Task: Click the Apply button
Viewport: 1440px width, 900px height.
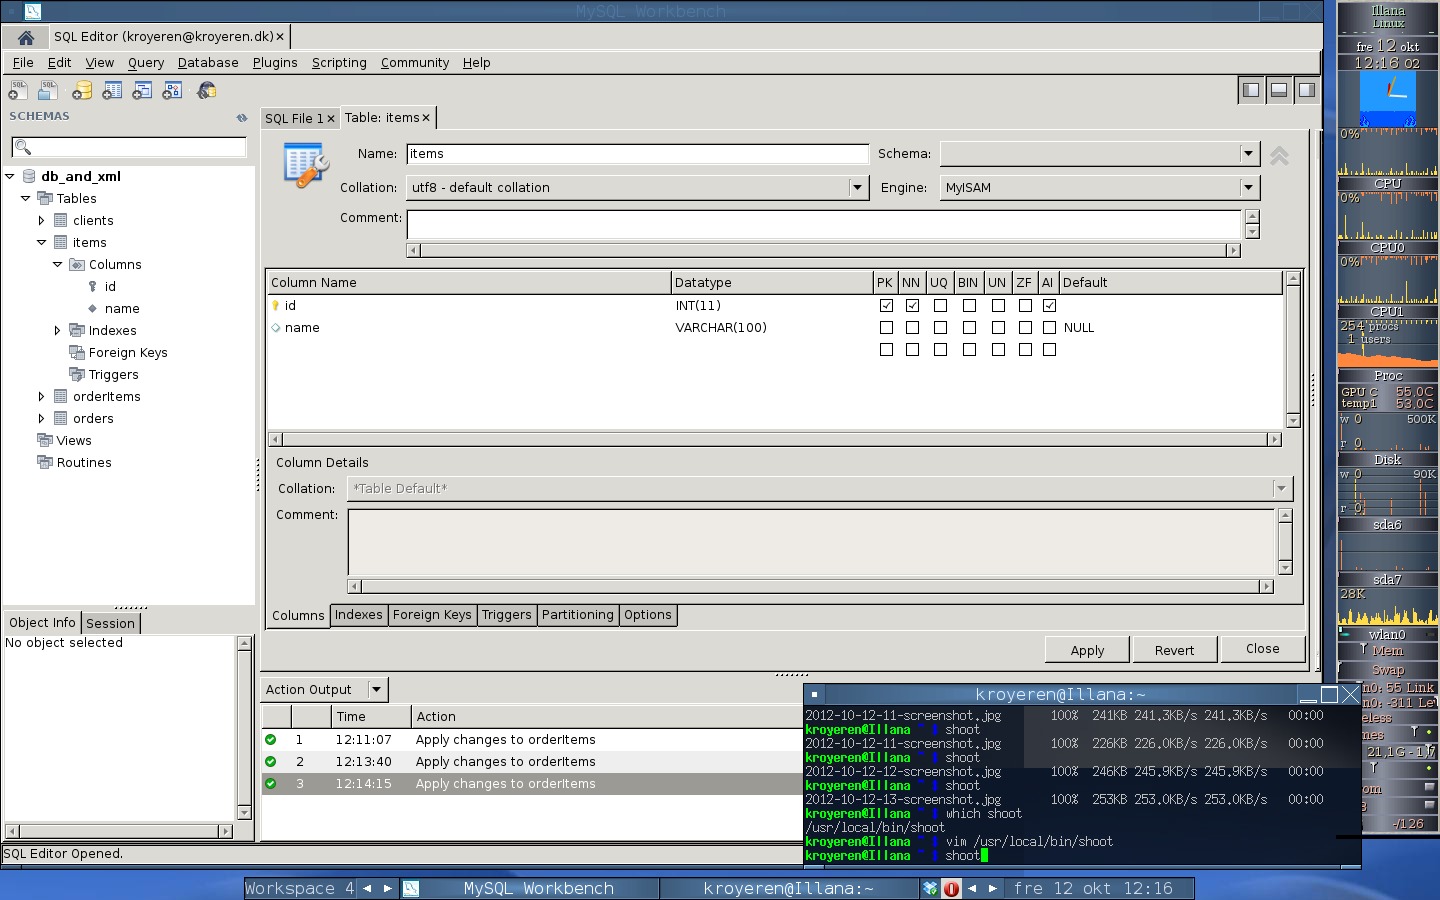Action: tap(1087, 650)
